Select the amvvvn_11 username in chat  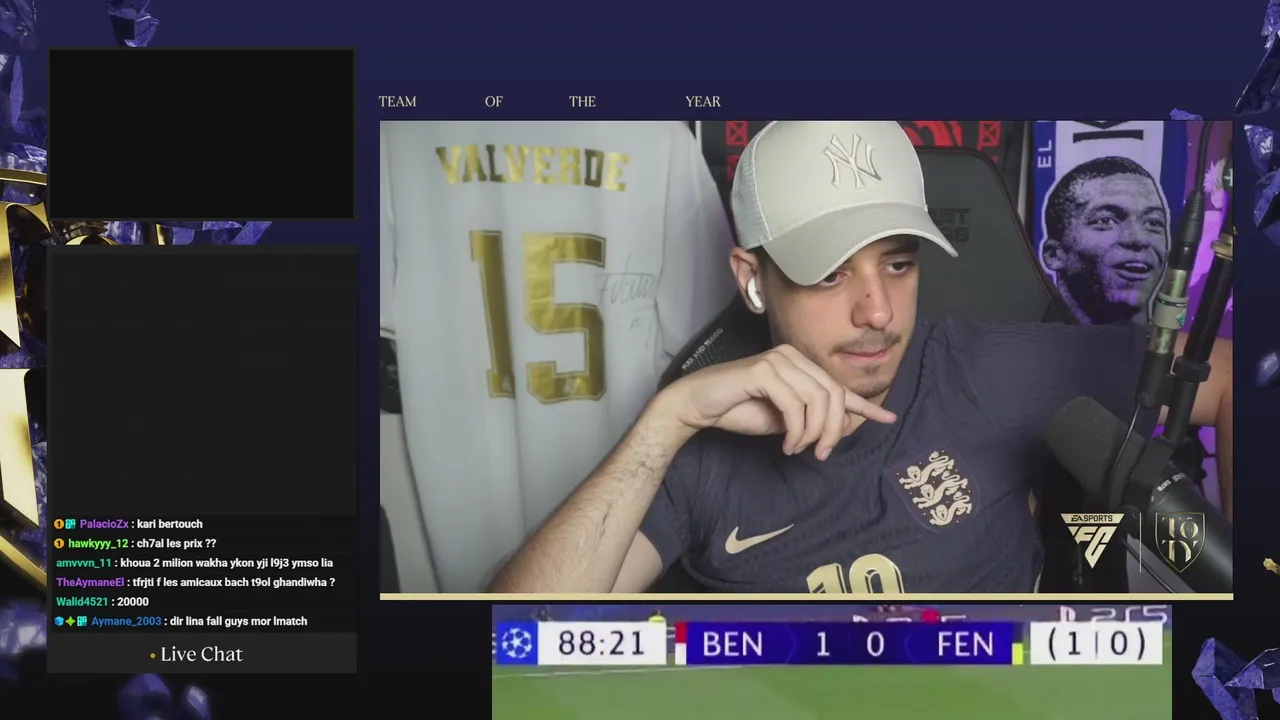(84, 563)
